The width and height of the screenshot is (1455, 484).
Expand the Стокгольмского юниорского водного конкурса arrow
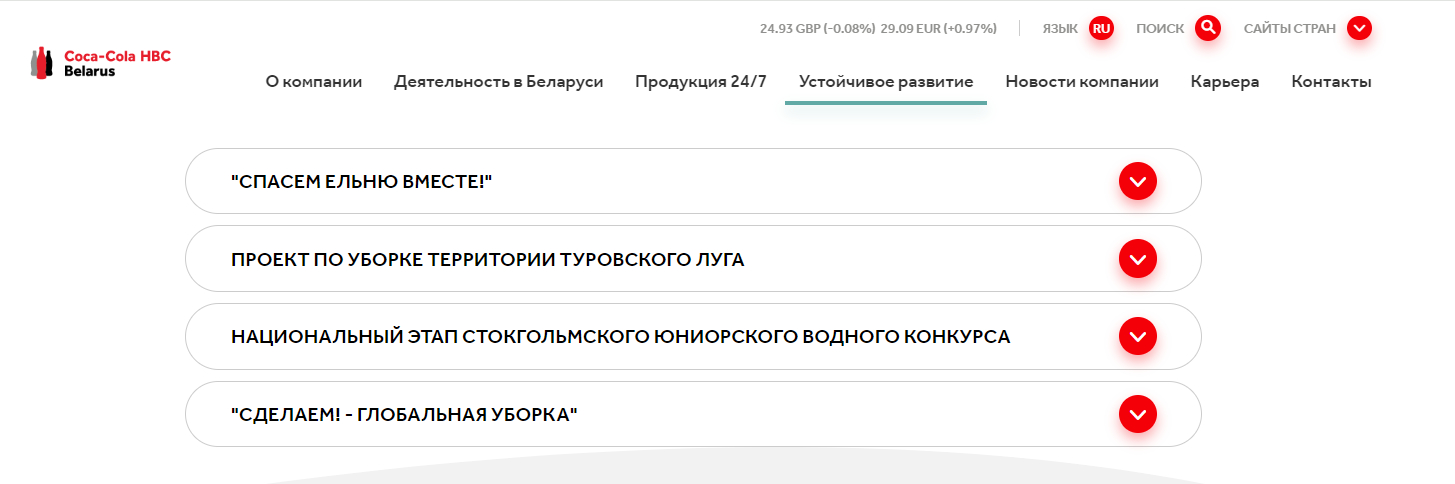1137,337
